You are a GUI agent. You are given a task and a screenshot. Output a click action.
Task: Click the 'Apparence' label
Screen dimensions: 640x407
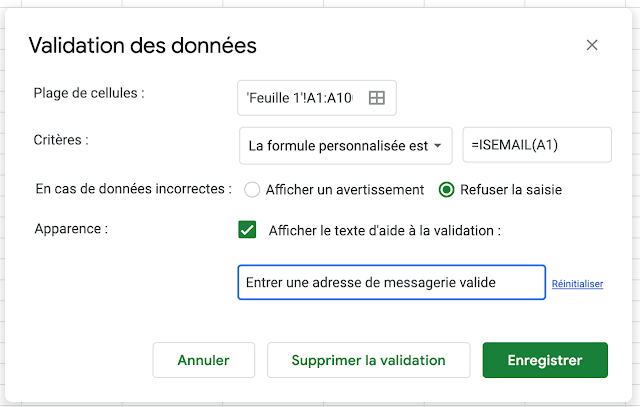71,228
